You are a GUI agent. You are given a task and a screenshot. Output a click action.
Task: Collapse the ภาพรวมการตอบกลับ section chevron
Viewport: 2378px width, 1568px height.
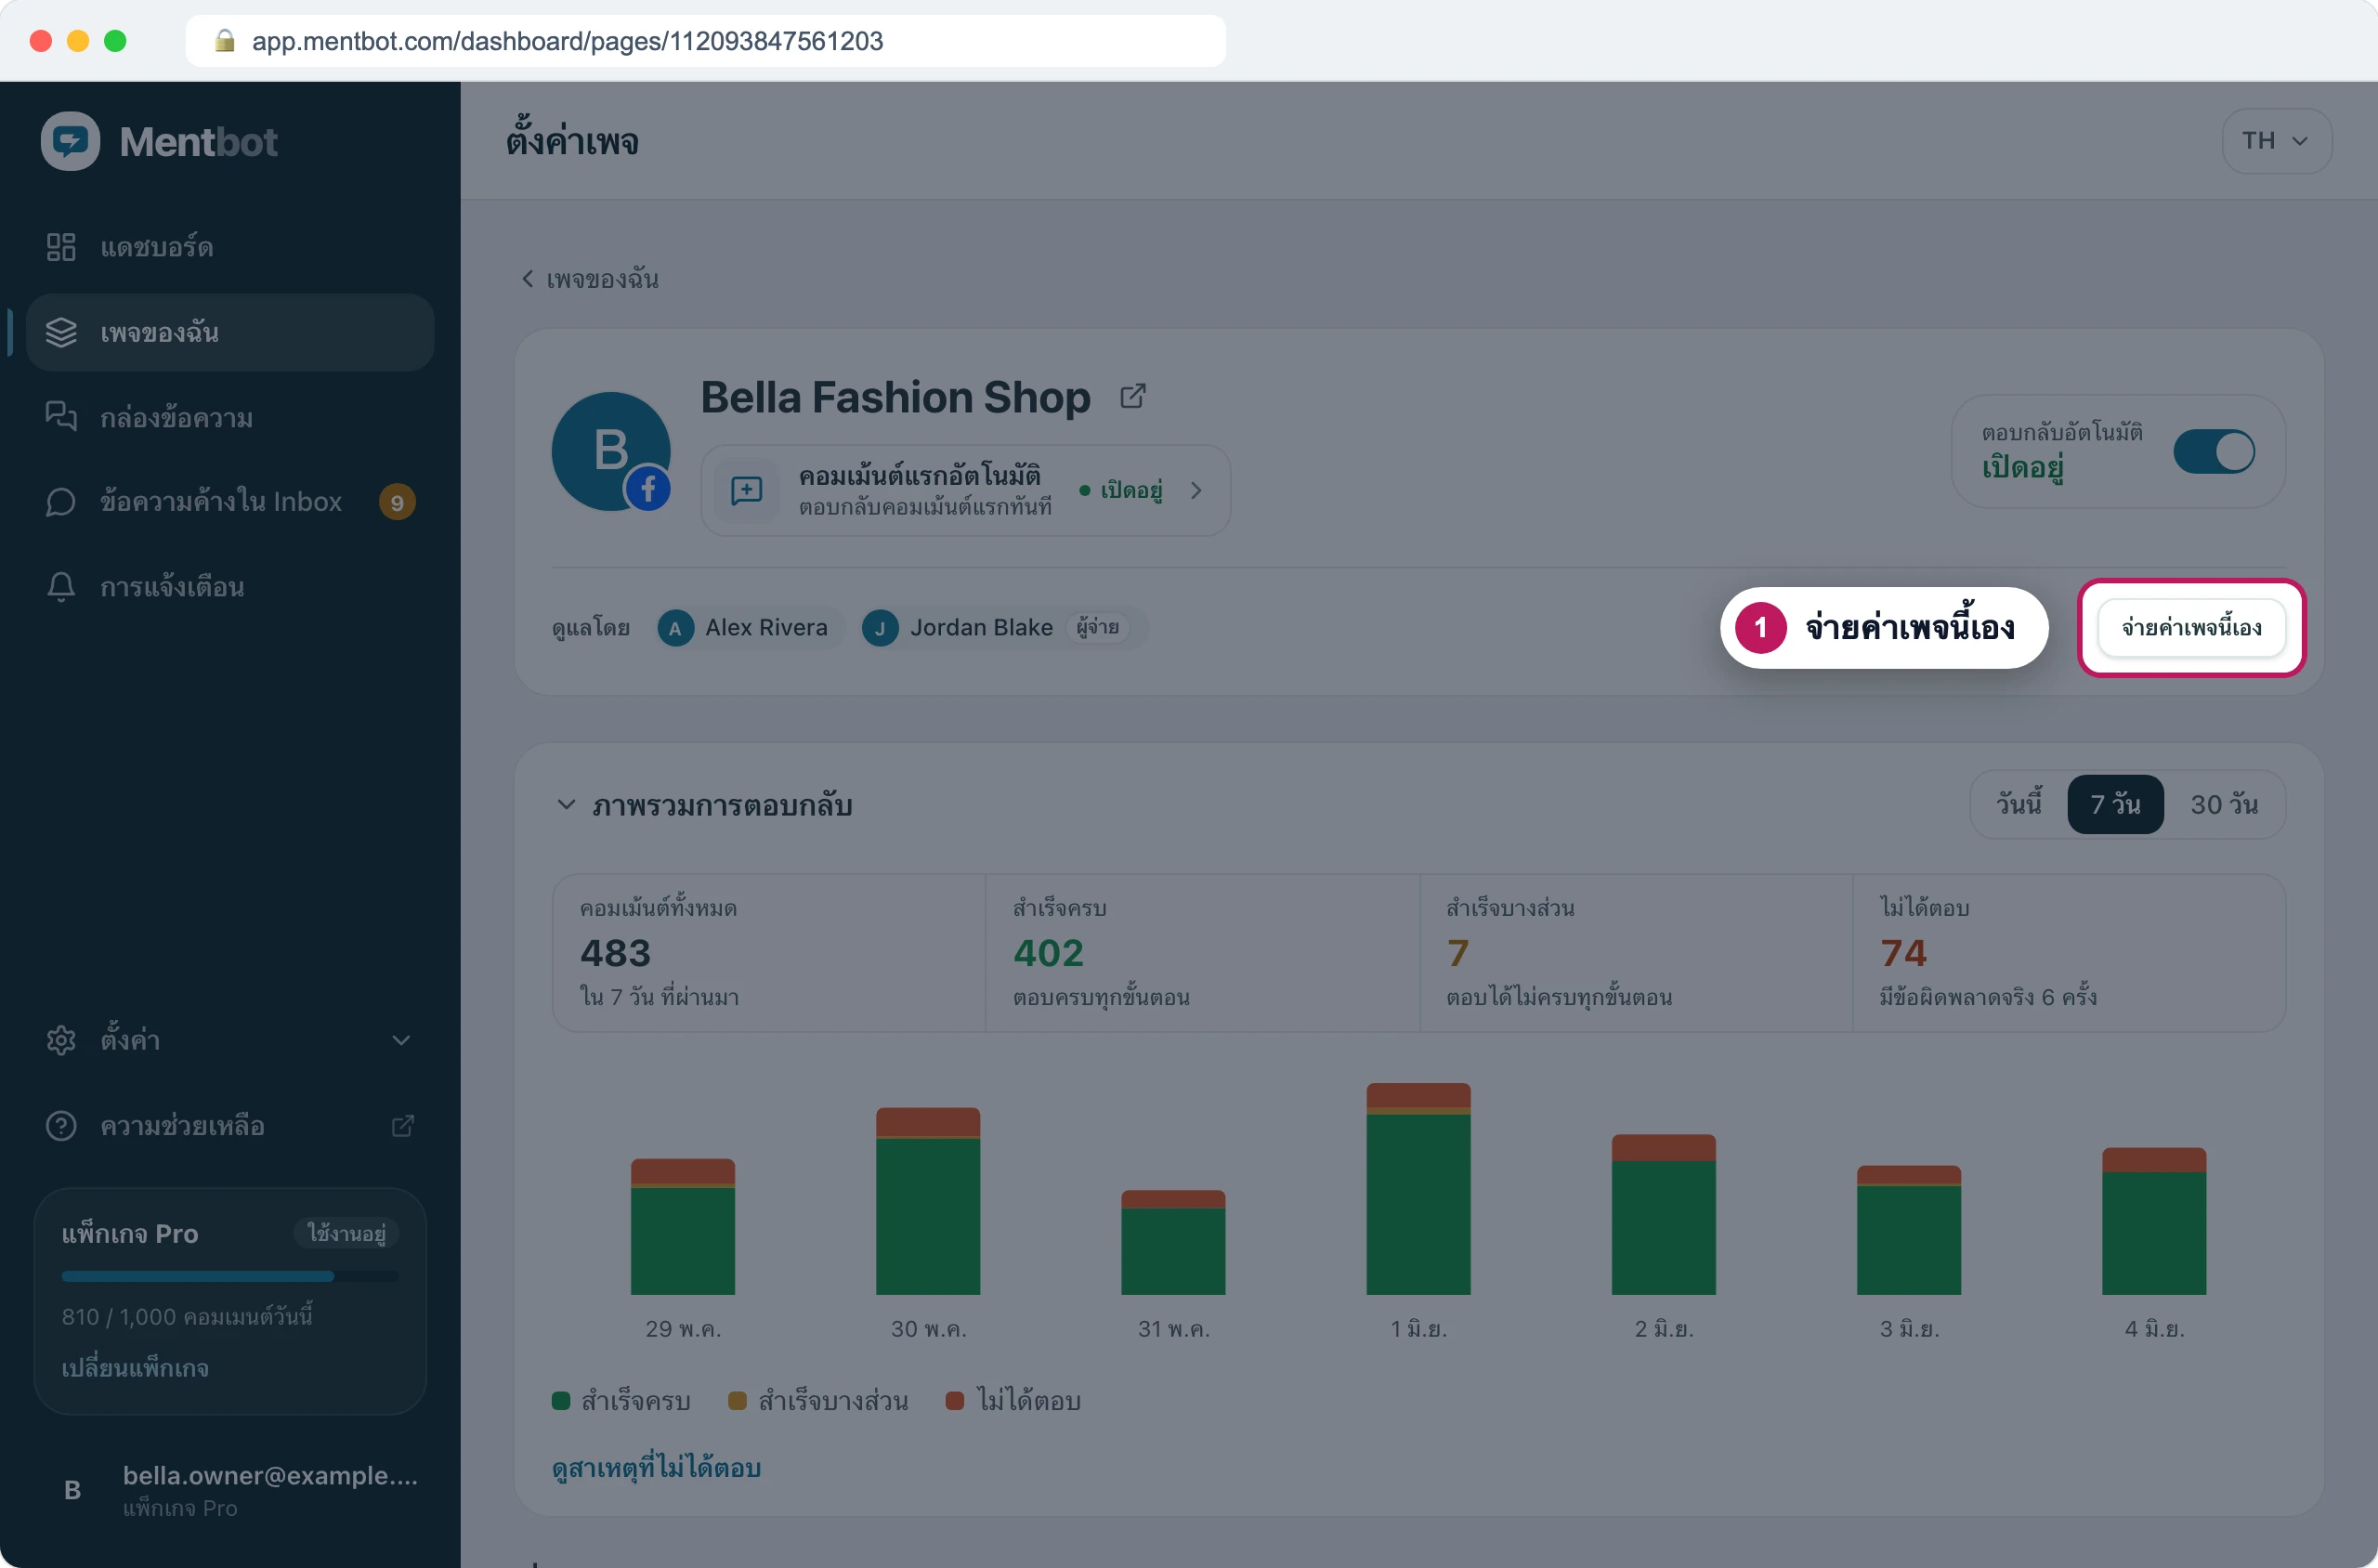566,805
